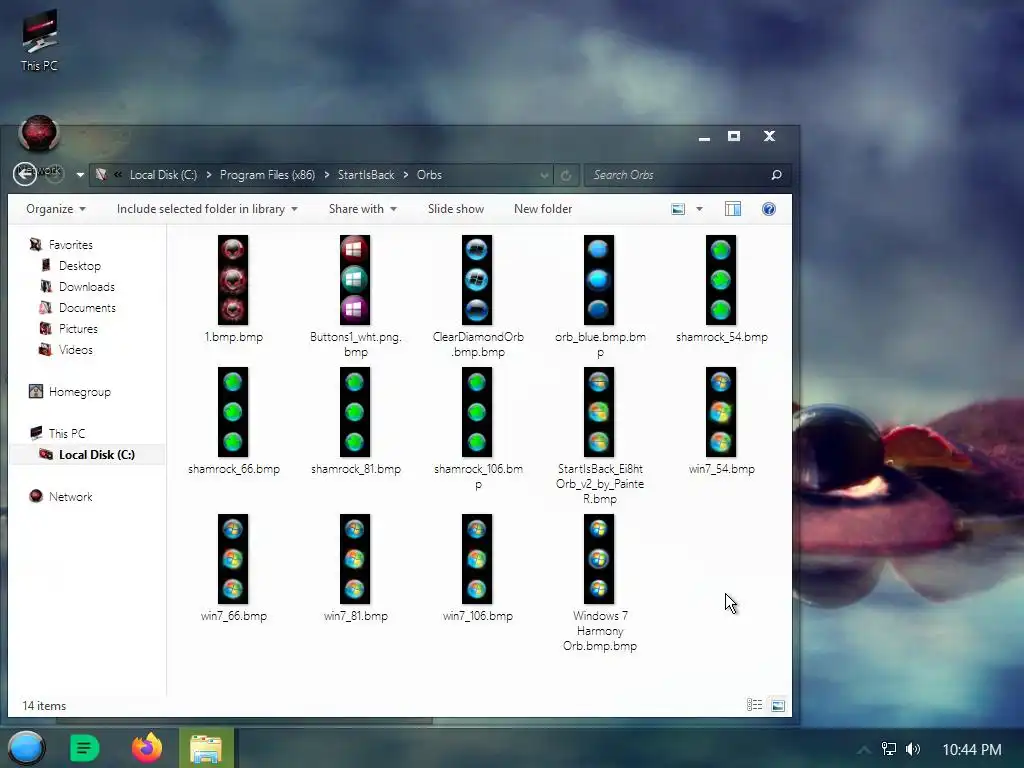Open the Help question mark icon
The height and width of the screenshot is (768, 1024).
point(769,209)
